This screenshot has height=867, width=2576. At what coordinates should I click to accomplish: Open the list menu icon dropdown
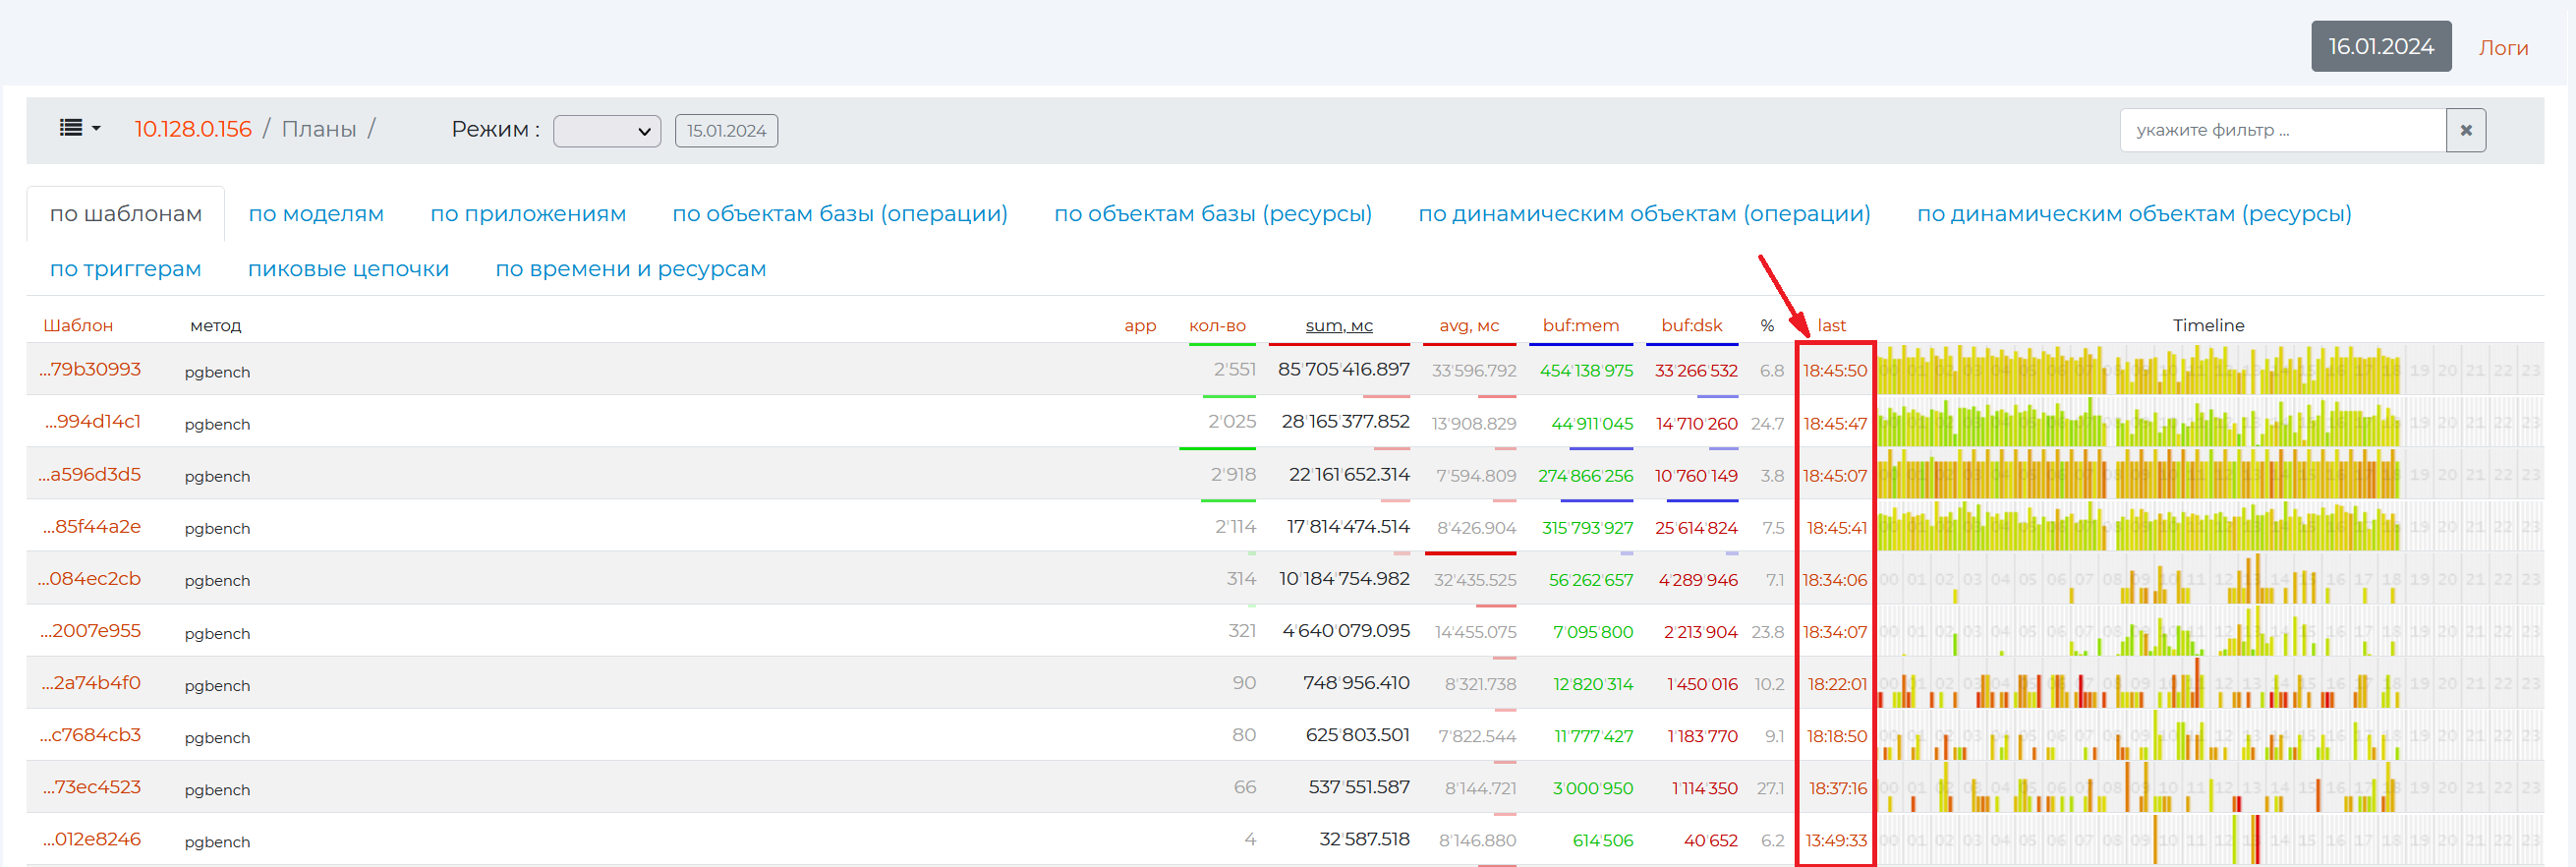click(80, 129)
